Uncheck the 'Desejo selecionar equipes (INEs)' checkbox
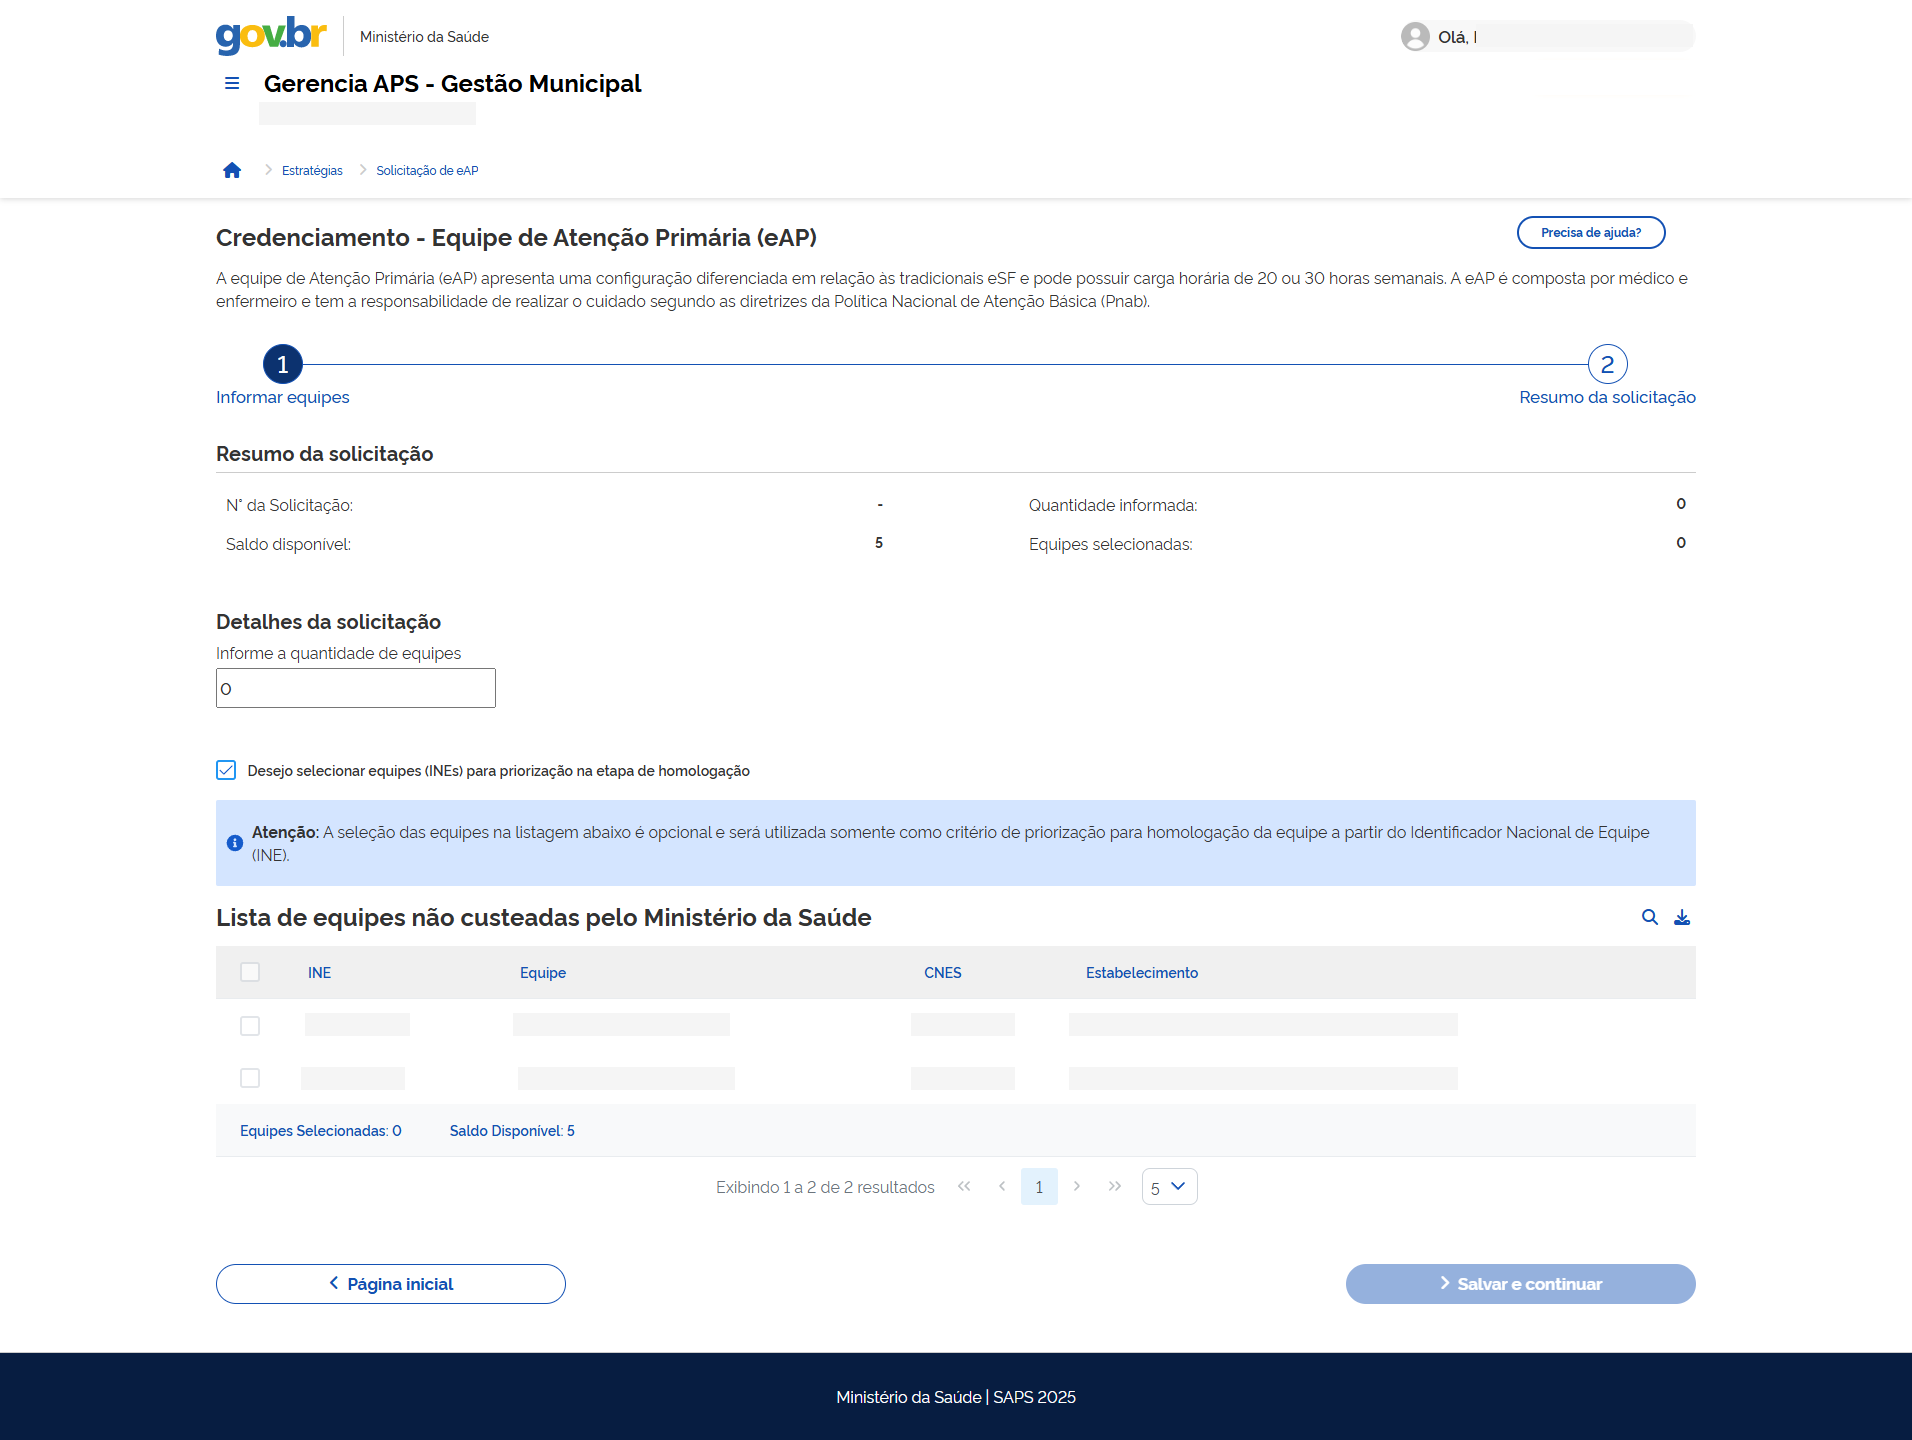1912x1440 pixels. [x=226, y=770]
